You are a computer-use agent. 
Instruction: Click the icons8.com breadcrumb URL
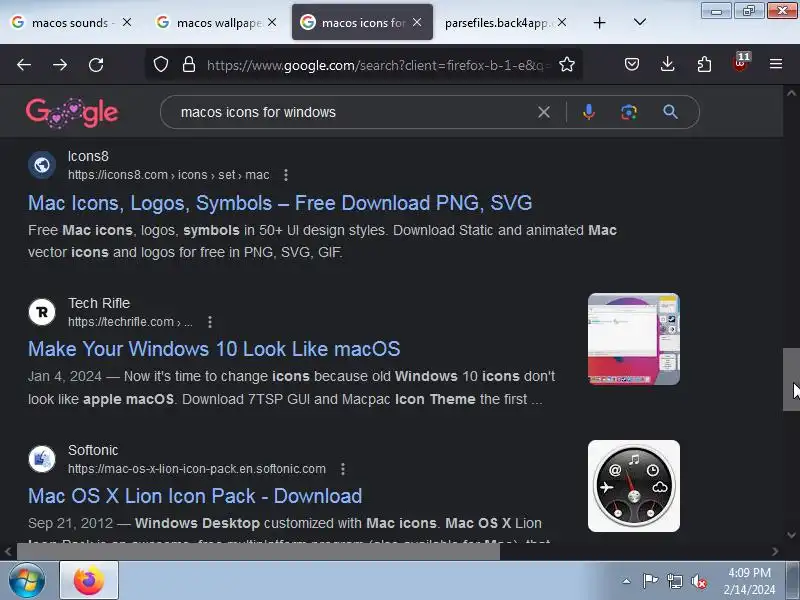[169, 175]
